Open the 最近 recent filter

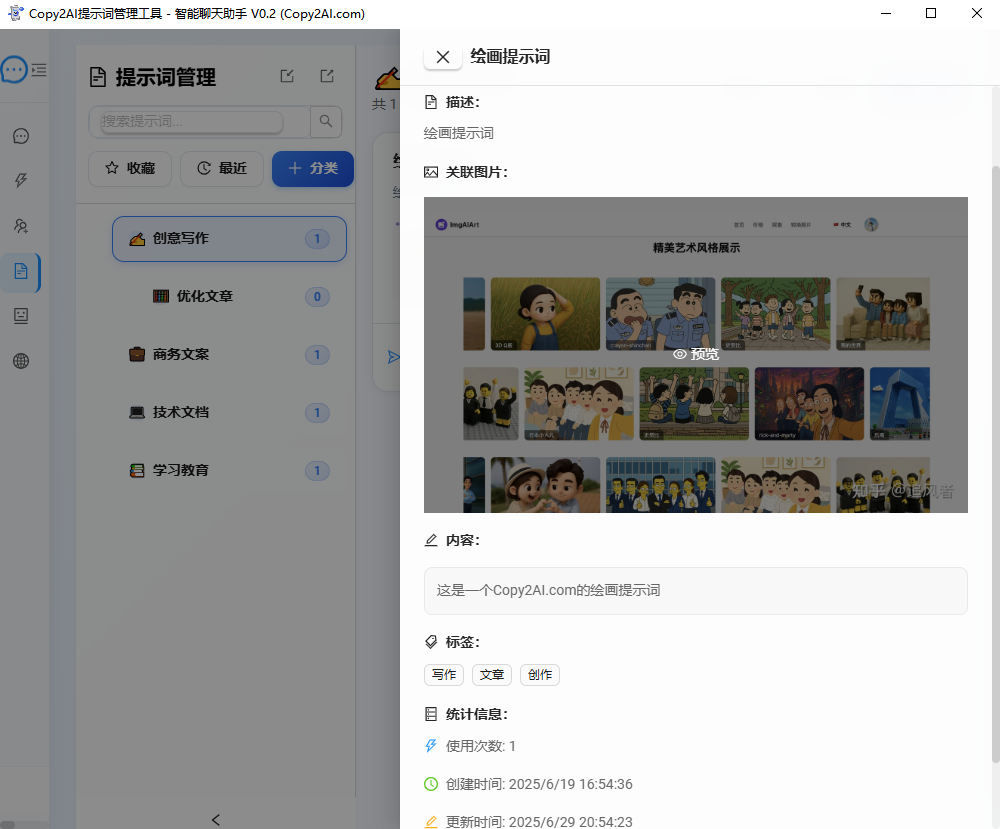point(222,168)
